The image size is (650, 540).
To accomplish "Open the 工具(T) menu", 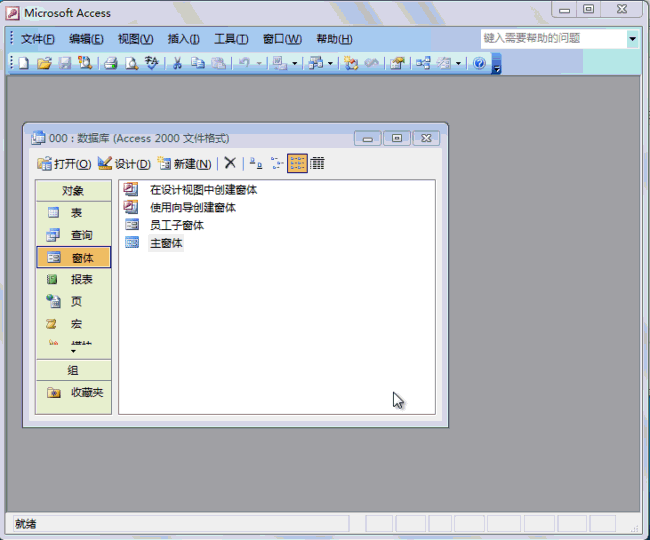I will [231, 39].
